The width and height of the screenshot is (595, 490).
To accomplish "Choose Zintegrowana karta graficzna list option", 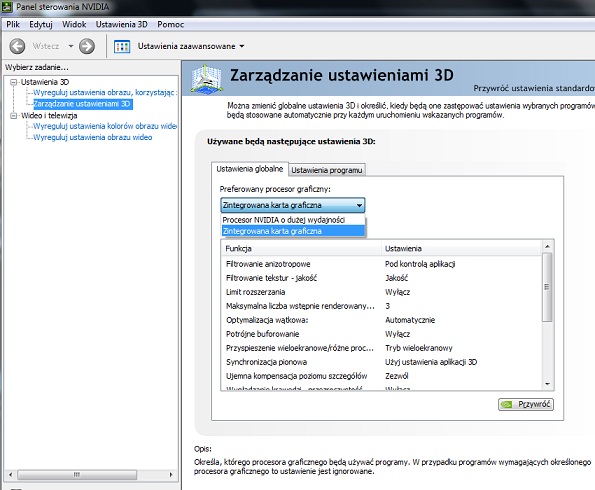I will click(293, 231).
